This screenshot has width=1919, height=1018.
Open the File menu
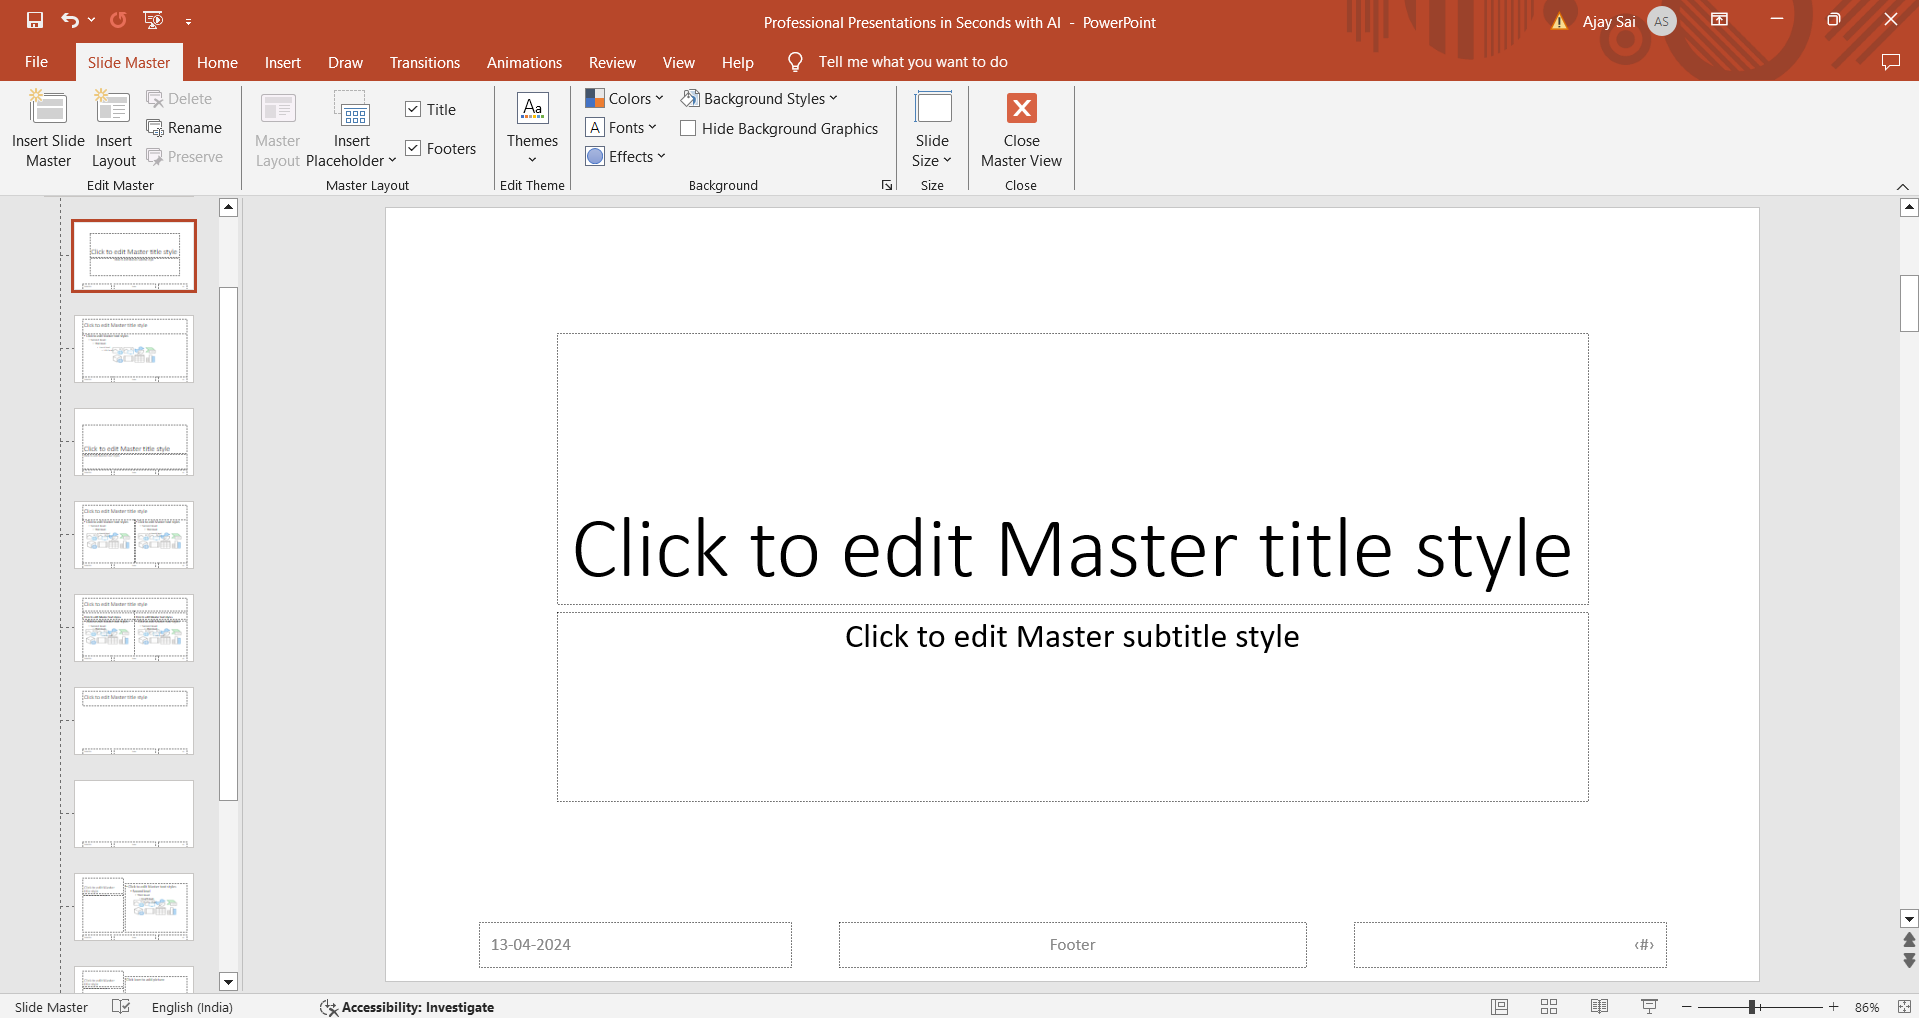(36, 62)
